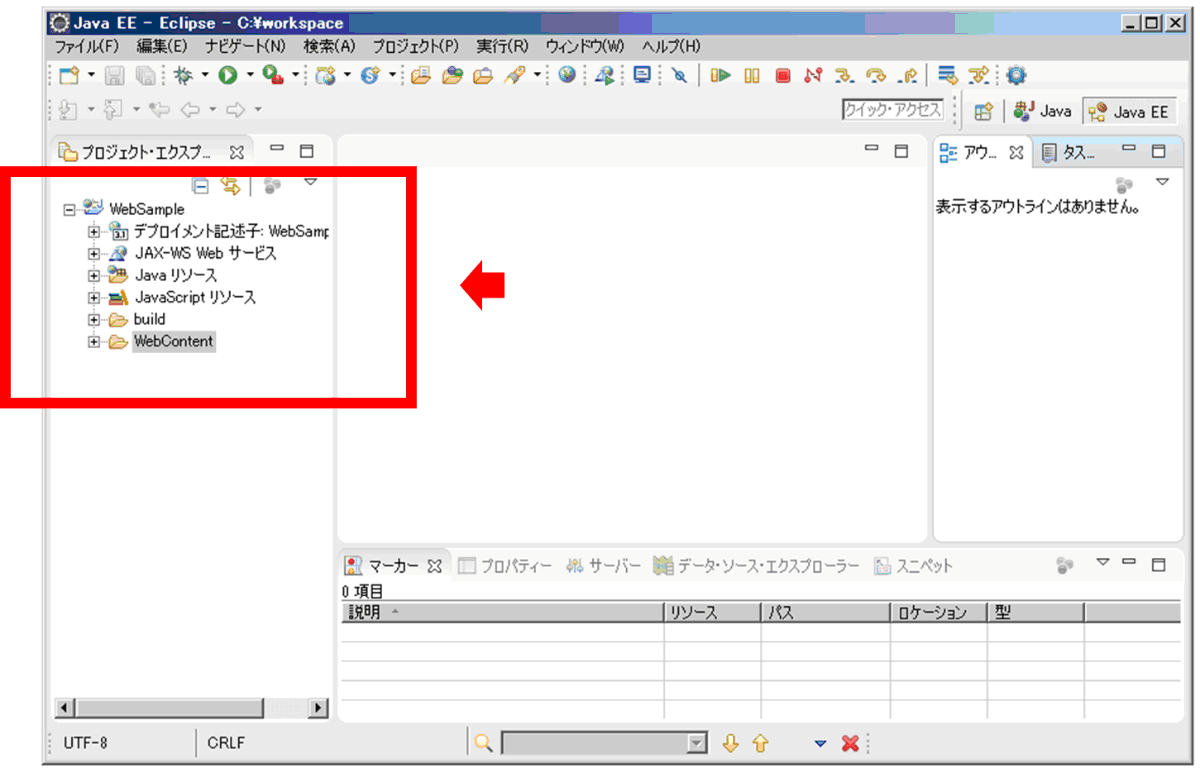Viewport: 1200px width, 773px height.
Task: Expand the build folder node
Action: pos(94,320)
